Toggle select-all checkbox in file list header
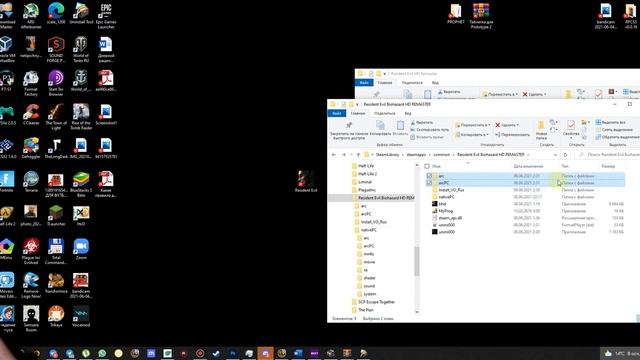This screenshot has width=640, height=360. point(427,166)
